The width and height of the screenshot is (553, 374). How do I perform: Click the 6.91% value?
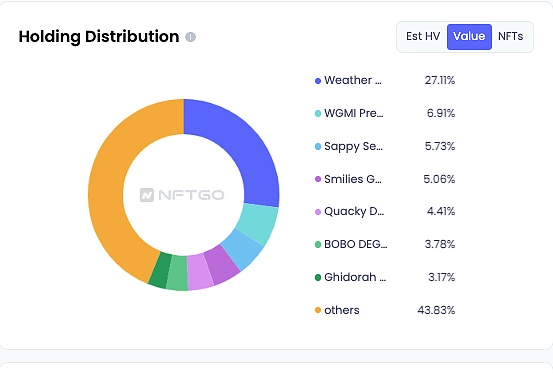coord(441,113)
